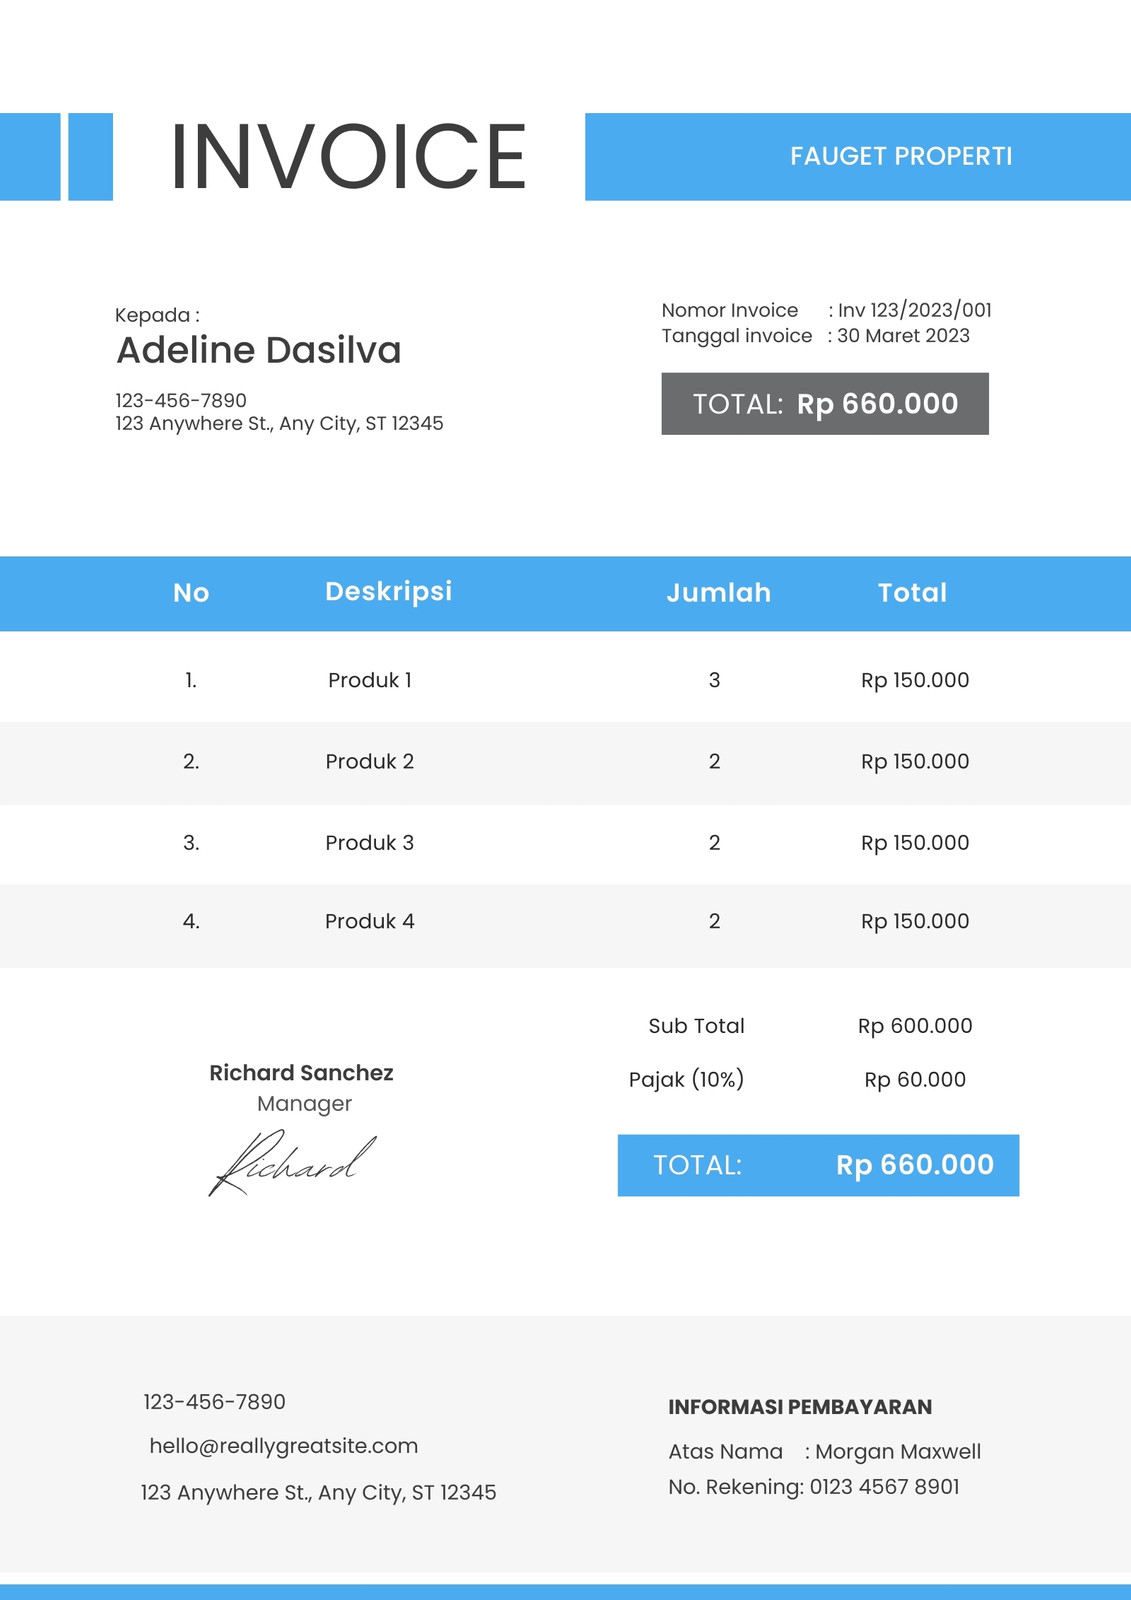Click the recipient name Adeline Dasilva

click(x=259, y=350)
